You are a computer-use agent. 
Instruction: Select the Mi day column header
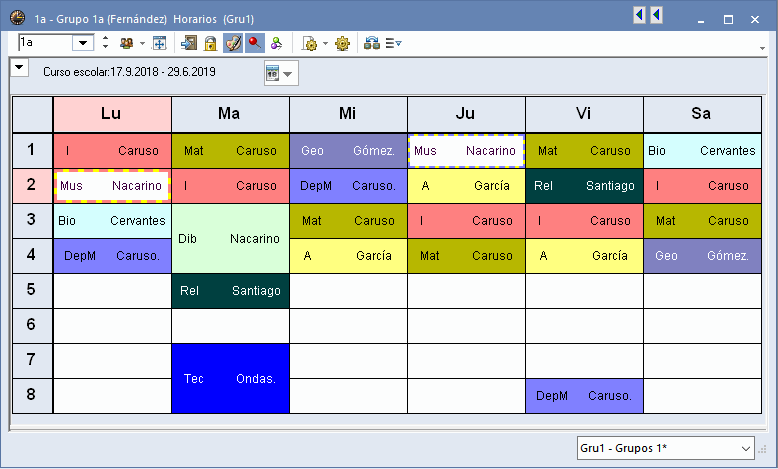pos(348,114)
